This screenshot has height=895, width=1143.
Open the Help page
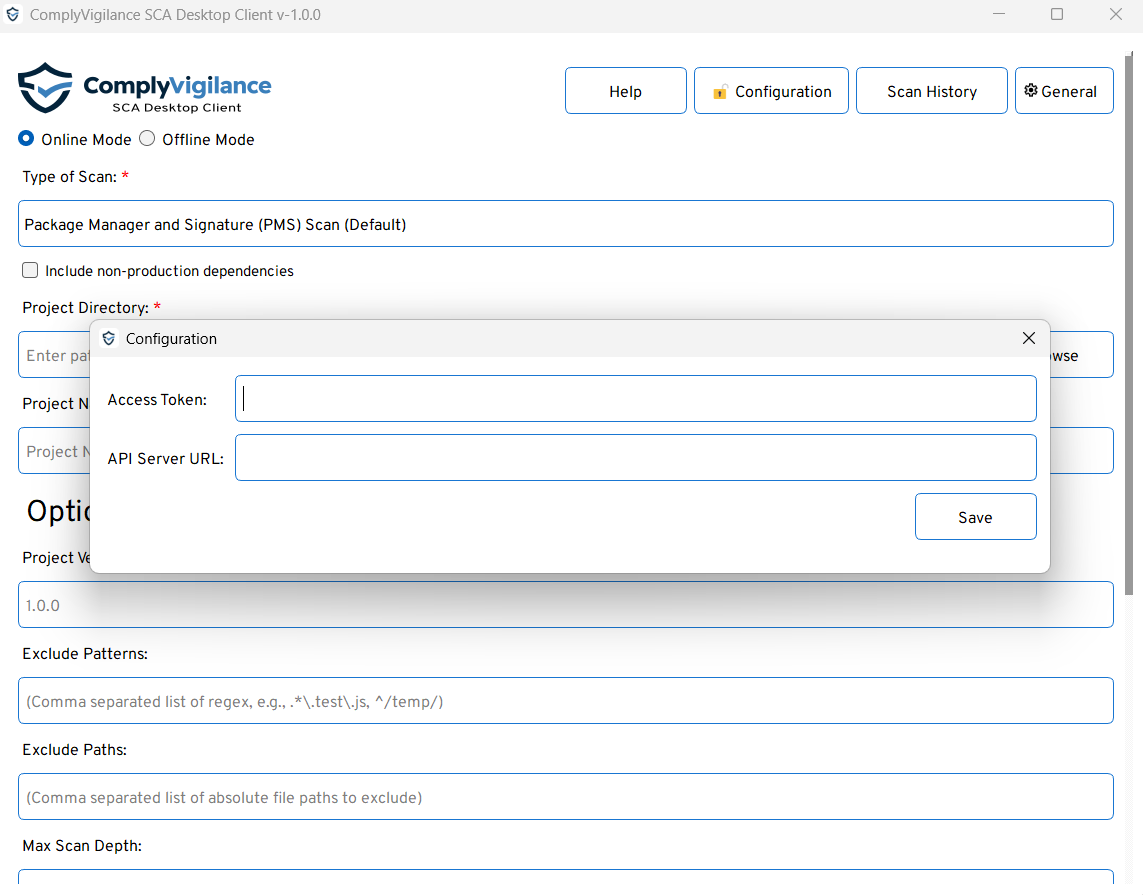point(625,91)
